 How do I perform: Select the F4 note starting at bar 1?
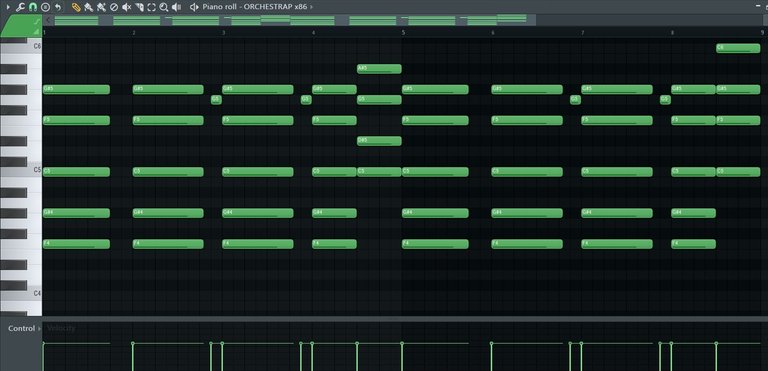click(76, 244)
